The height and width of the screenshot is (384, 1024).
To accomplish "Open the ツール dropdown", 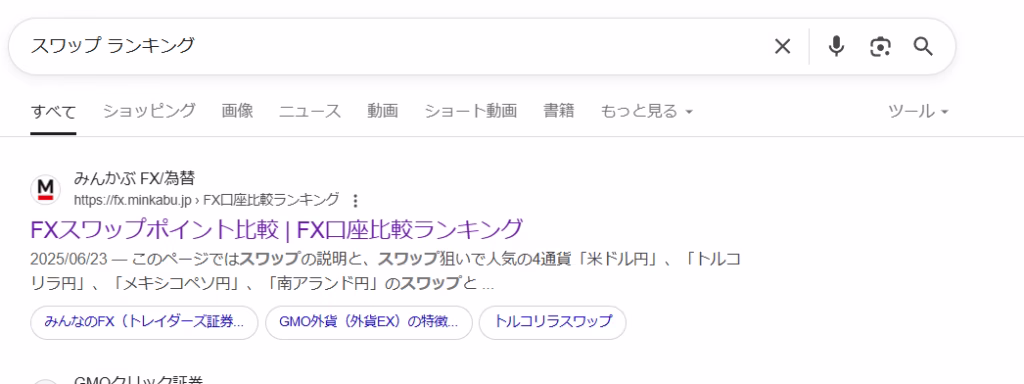I will 918,112.
